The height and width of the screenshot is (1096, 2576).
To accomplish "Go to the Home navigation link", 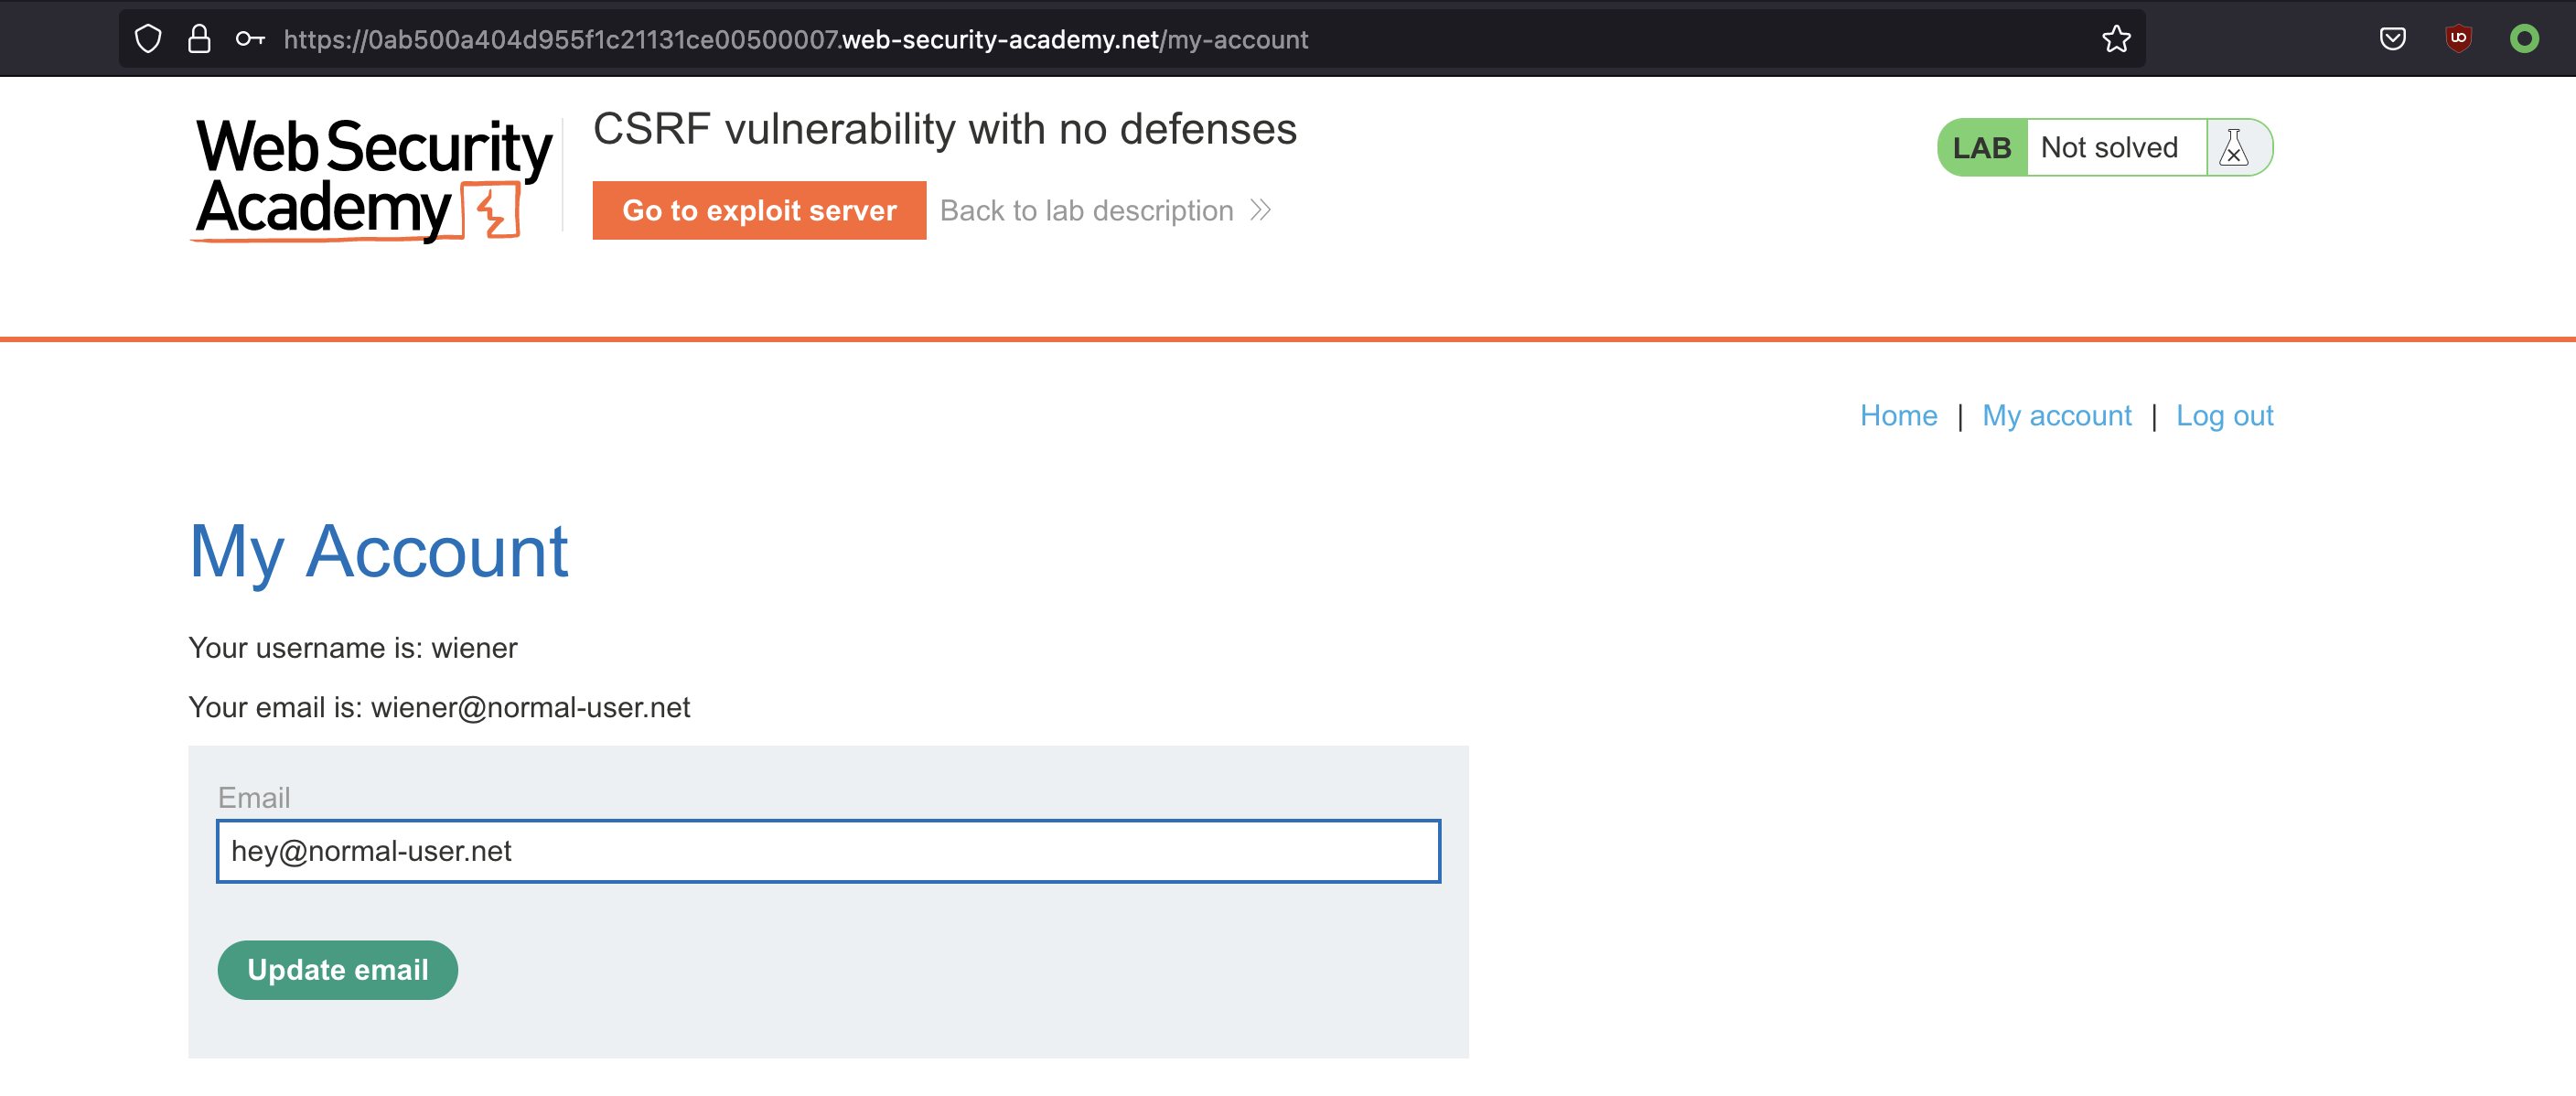I will (x=1898, y=415).
